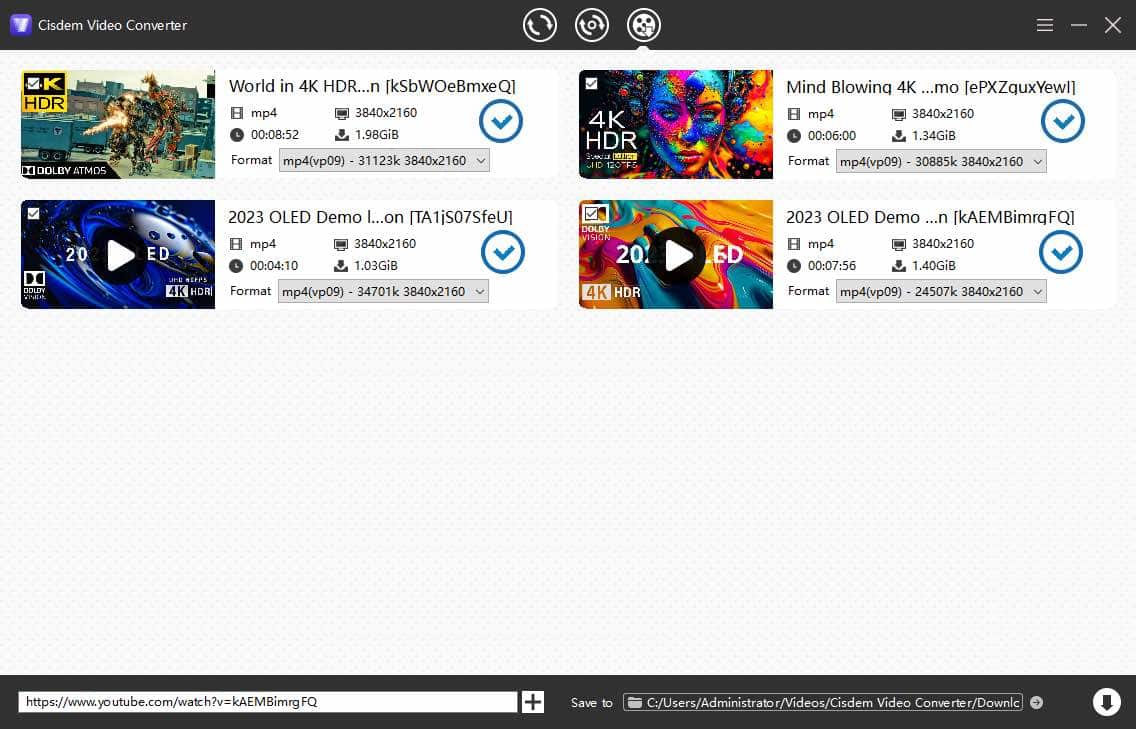This screenshot has width=1136, height=729.
Task: Click the duration text "00:06:00"
Action: [832, 136]
